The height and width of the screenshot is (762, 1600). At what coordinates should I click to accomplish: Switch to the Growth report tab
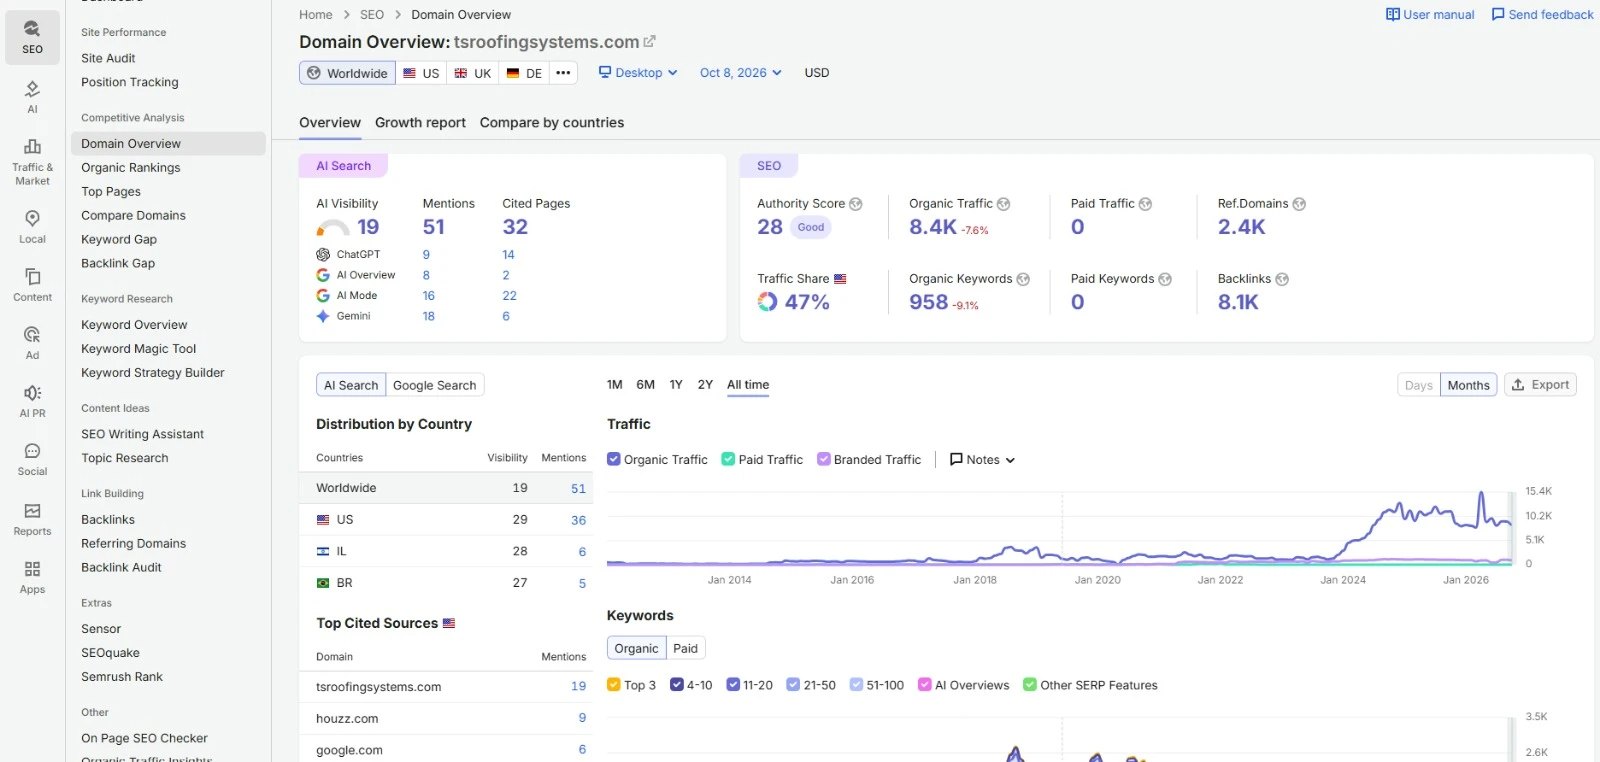click(420, 122)
